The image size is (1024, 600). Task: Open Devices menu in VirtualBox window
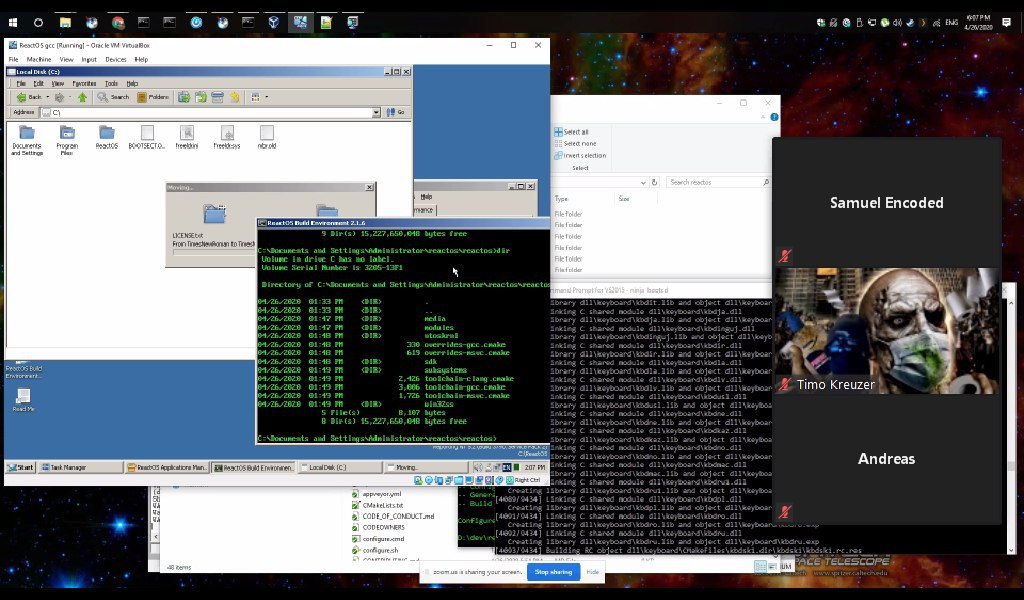coord(116,59)
